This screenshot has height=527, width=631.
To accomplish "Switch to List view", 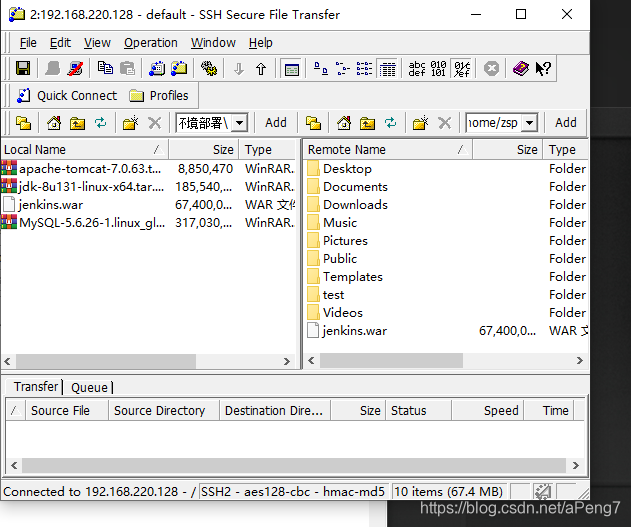I will pyautogui.click(x=364, y=69).
